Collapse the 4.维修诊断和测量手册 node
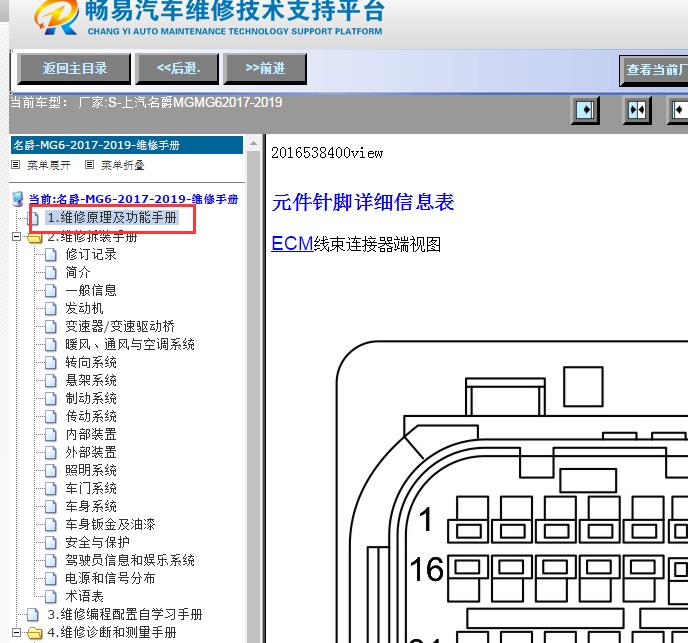The width and height of the screenshot is (688, 643). pos(17,632)
